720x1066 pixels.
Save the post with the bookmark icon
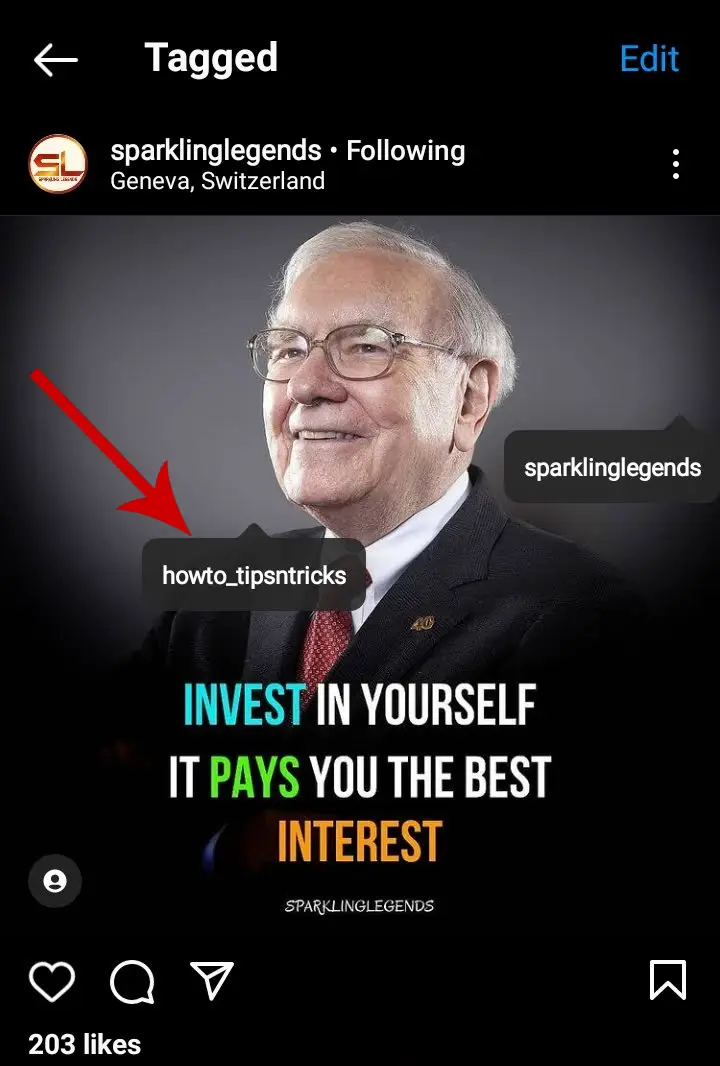(668, 980)
